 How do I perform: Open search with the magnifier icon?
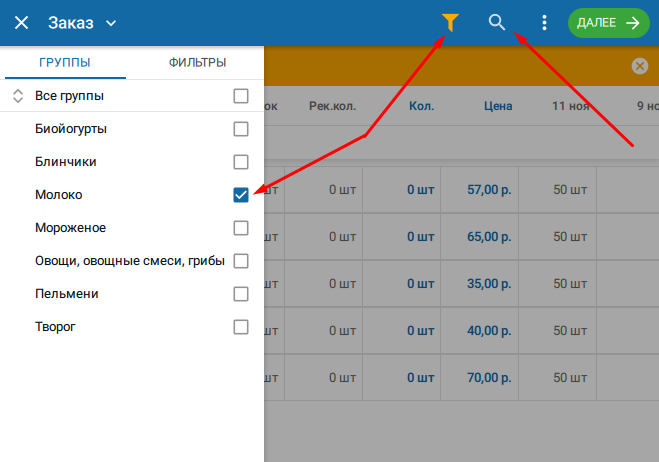click(x=497, y=22)
